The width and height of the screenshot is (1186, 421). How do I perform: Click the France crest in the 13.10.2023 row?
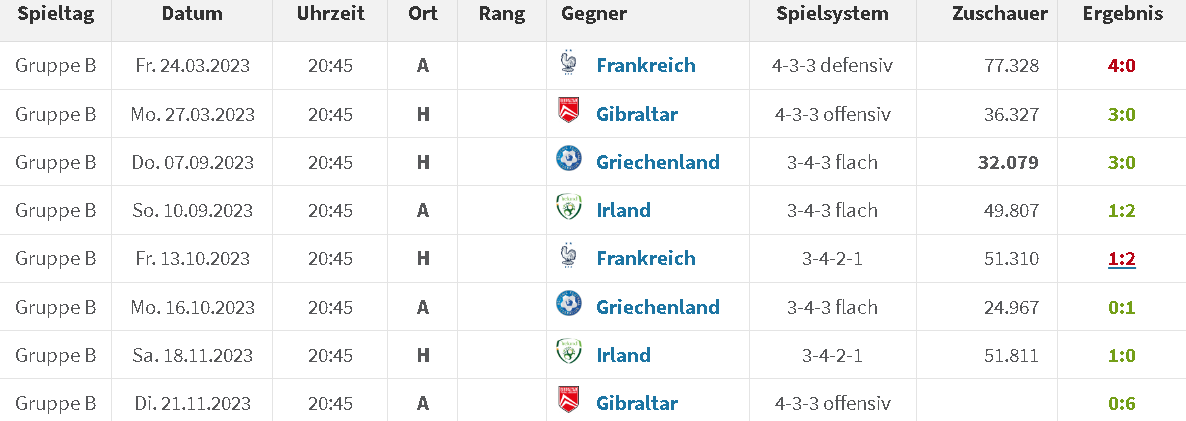point(568,257)
